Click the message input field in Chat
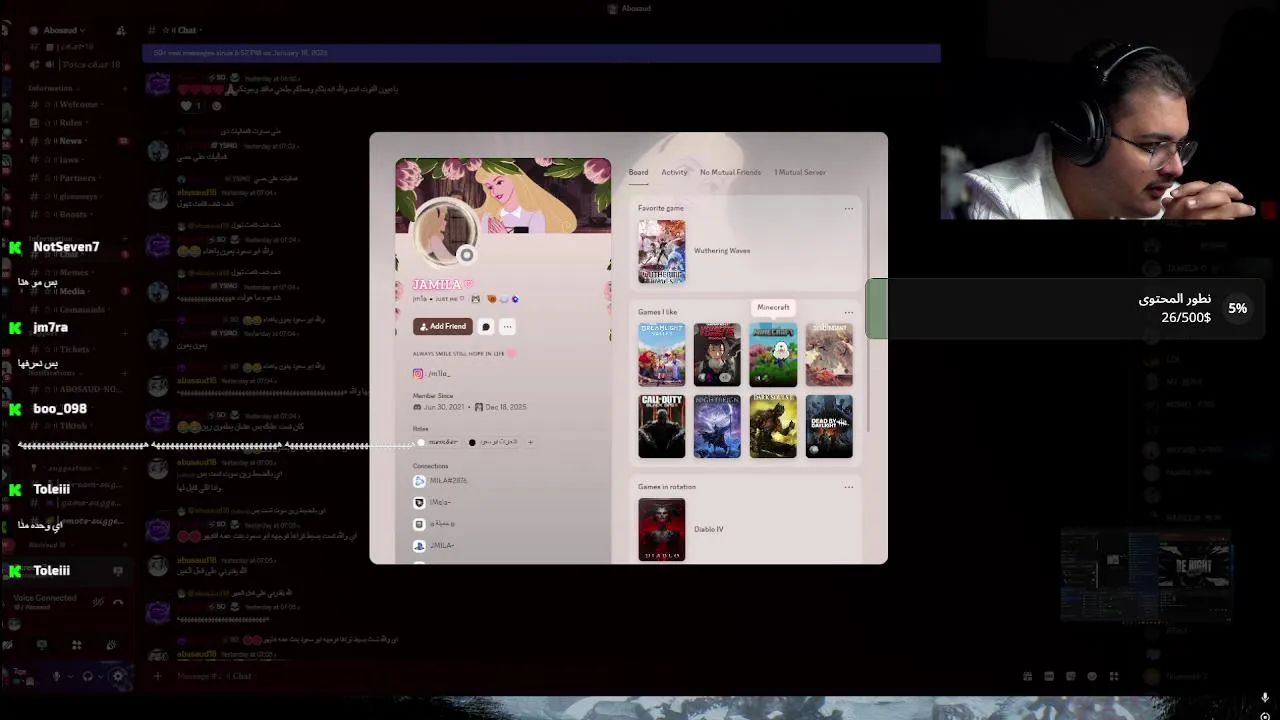The image size is (1280, 720). [x=580, y=676]
